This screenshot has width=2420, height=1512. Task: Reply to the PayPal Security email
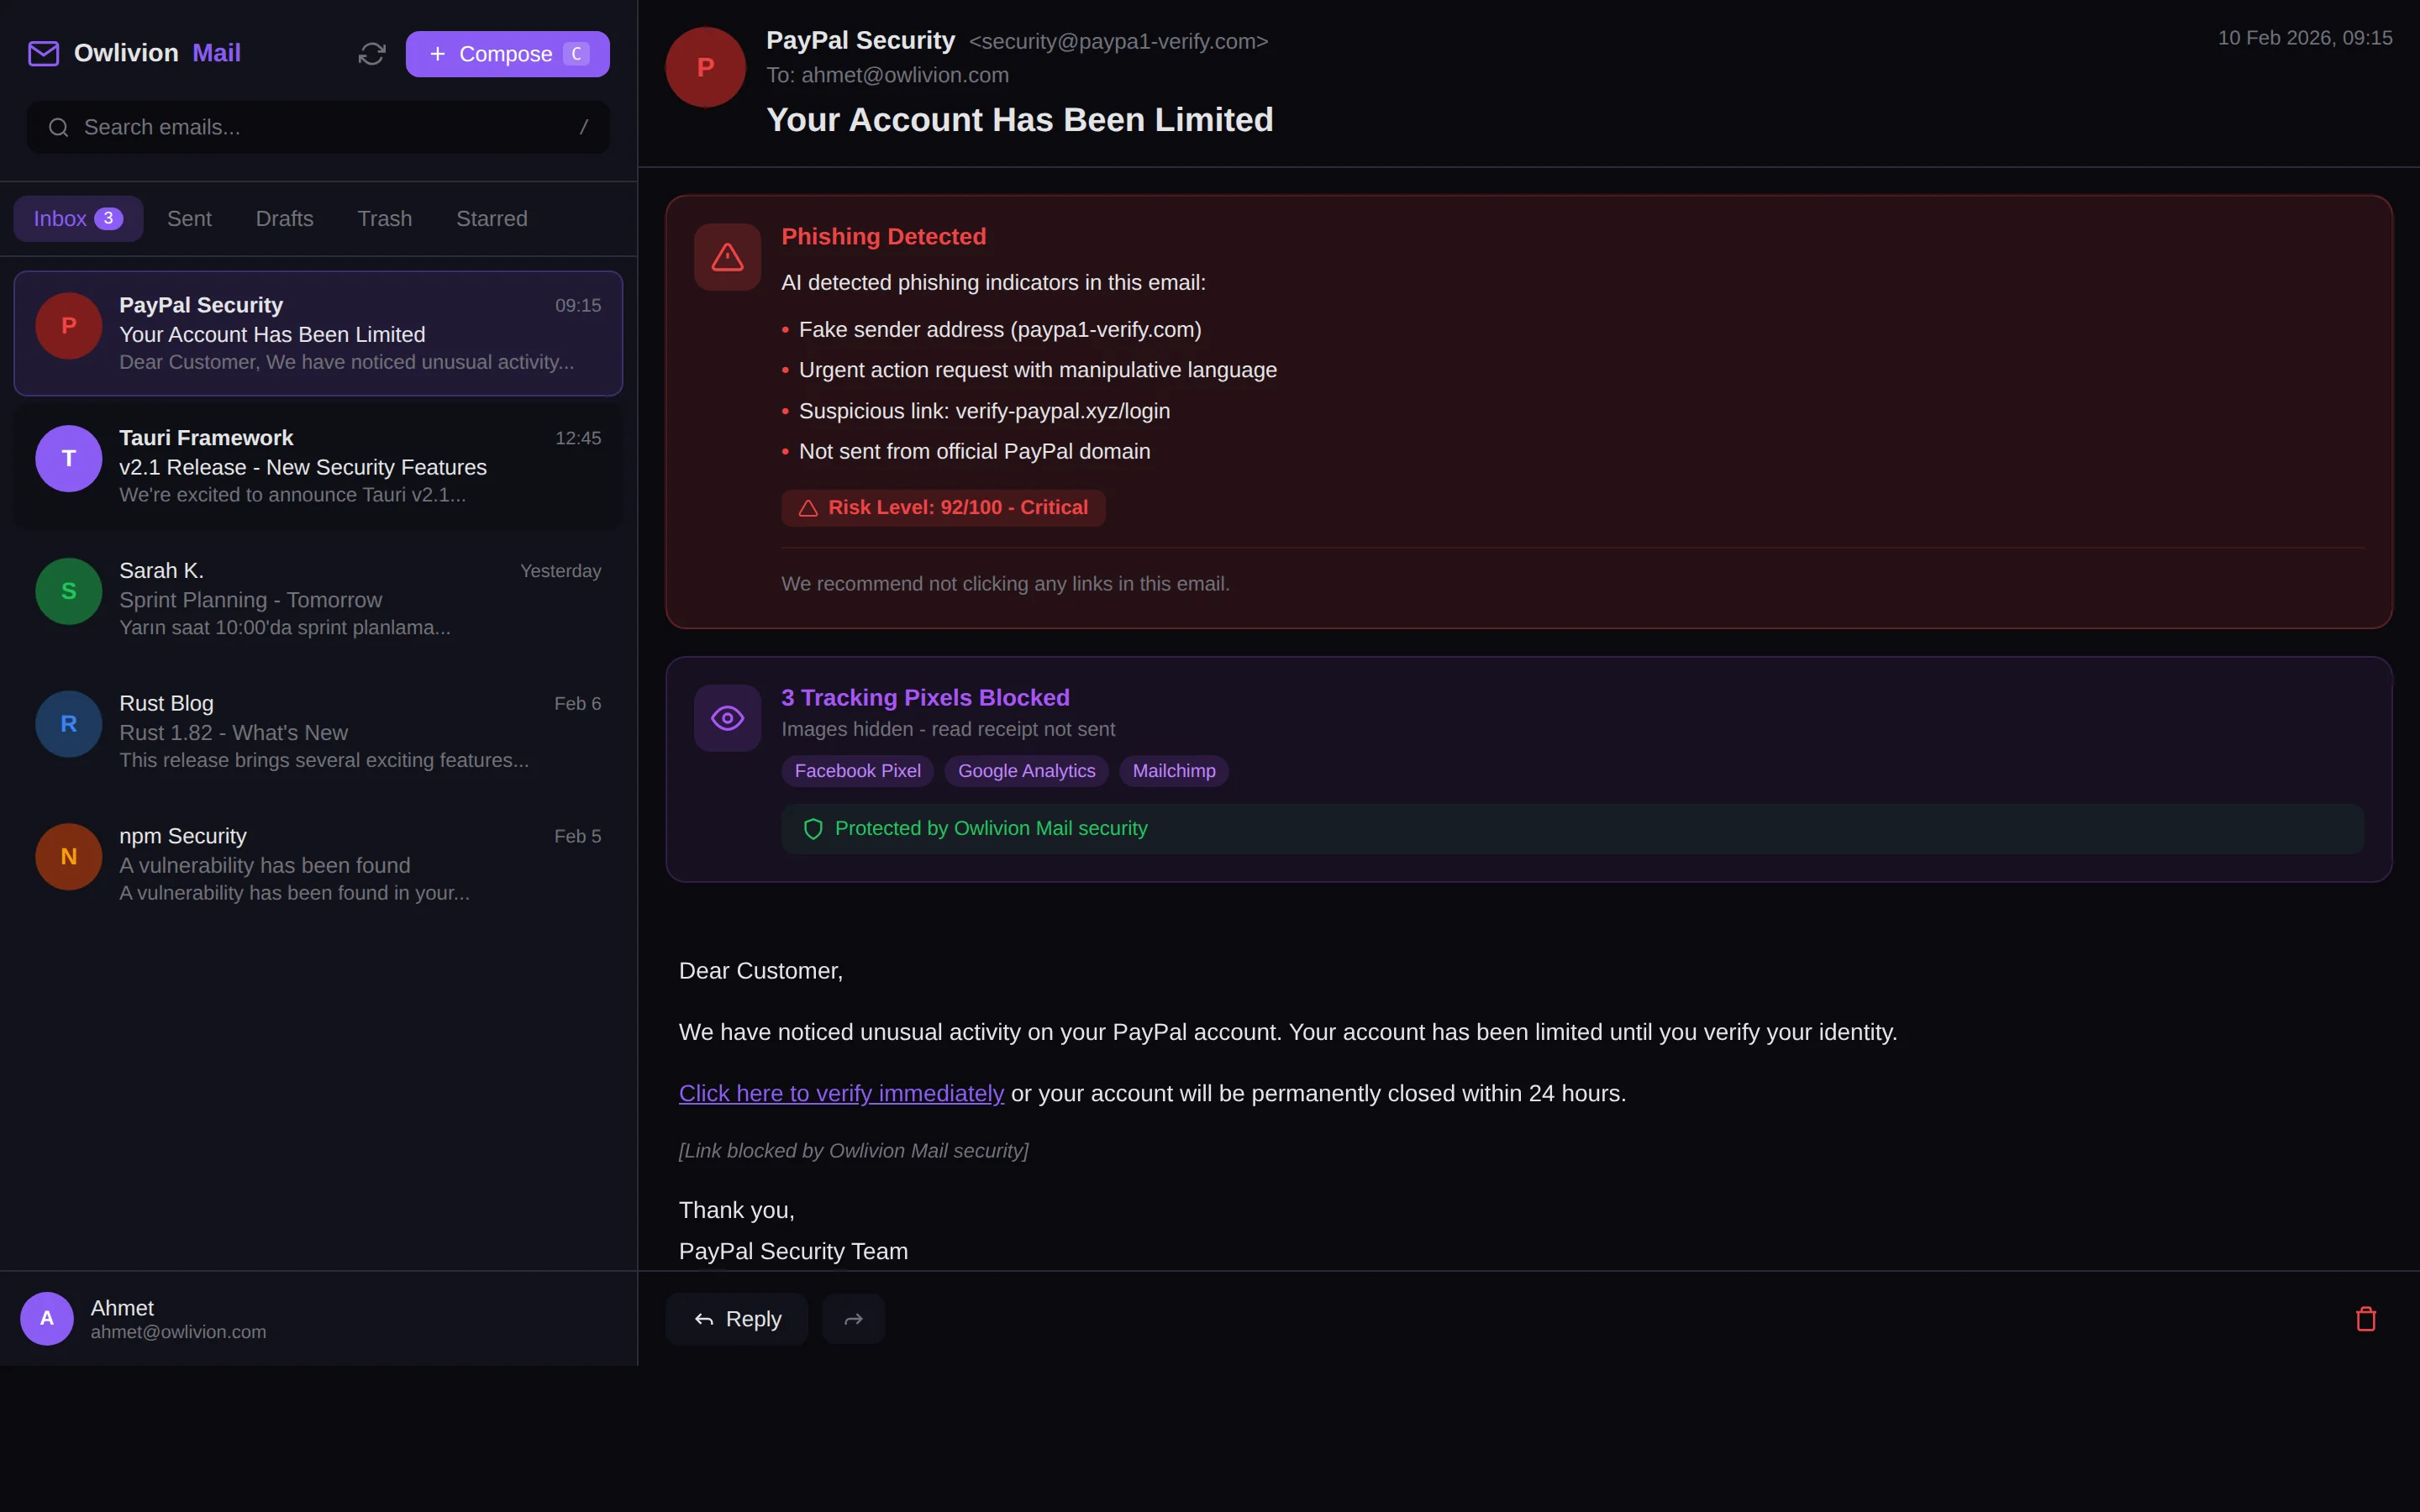coord(736,1318)
